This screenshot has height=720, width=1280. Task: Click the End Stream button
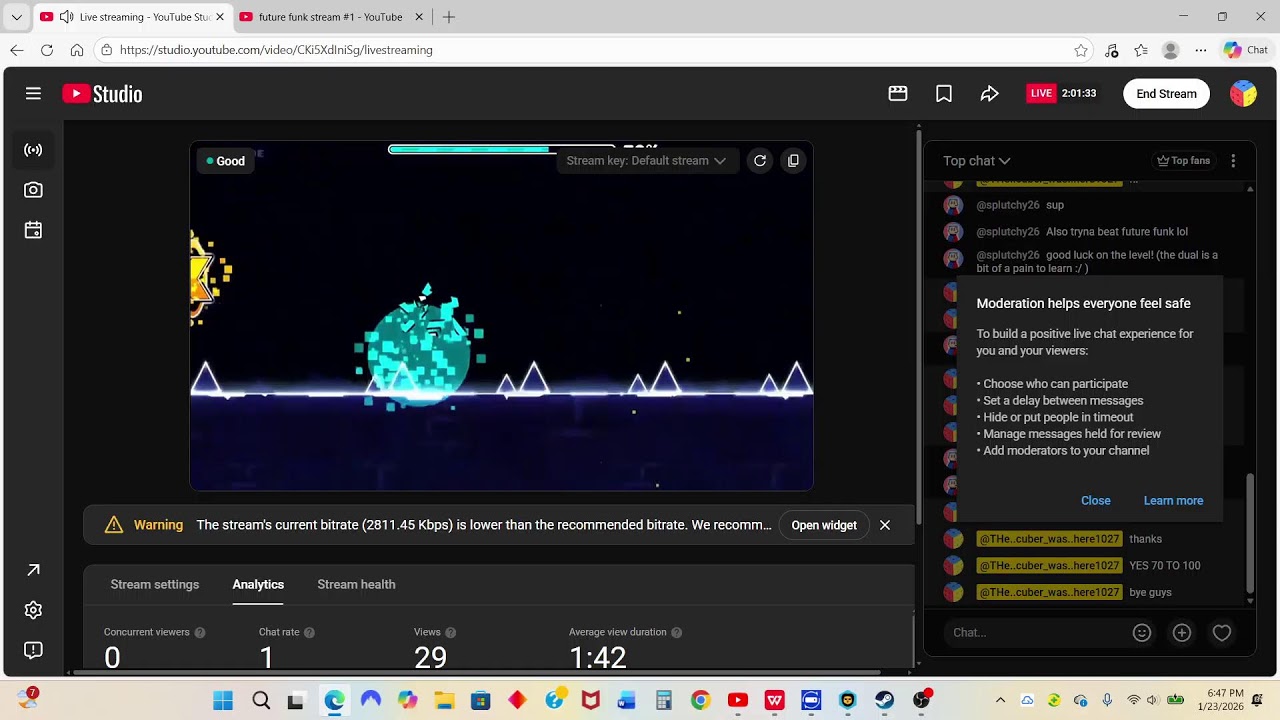[x=1166, y=93]
